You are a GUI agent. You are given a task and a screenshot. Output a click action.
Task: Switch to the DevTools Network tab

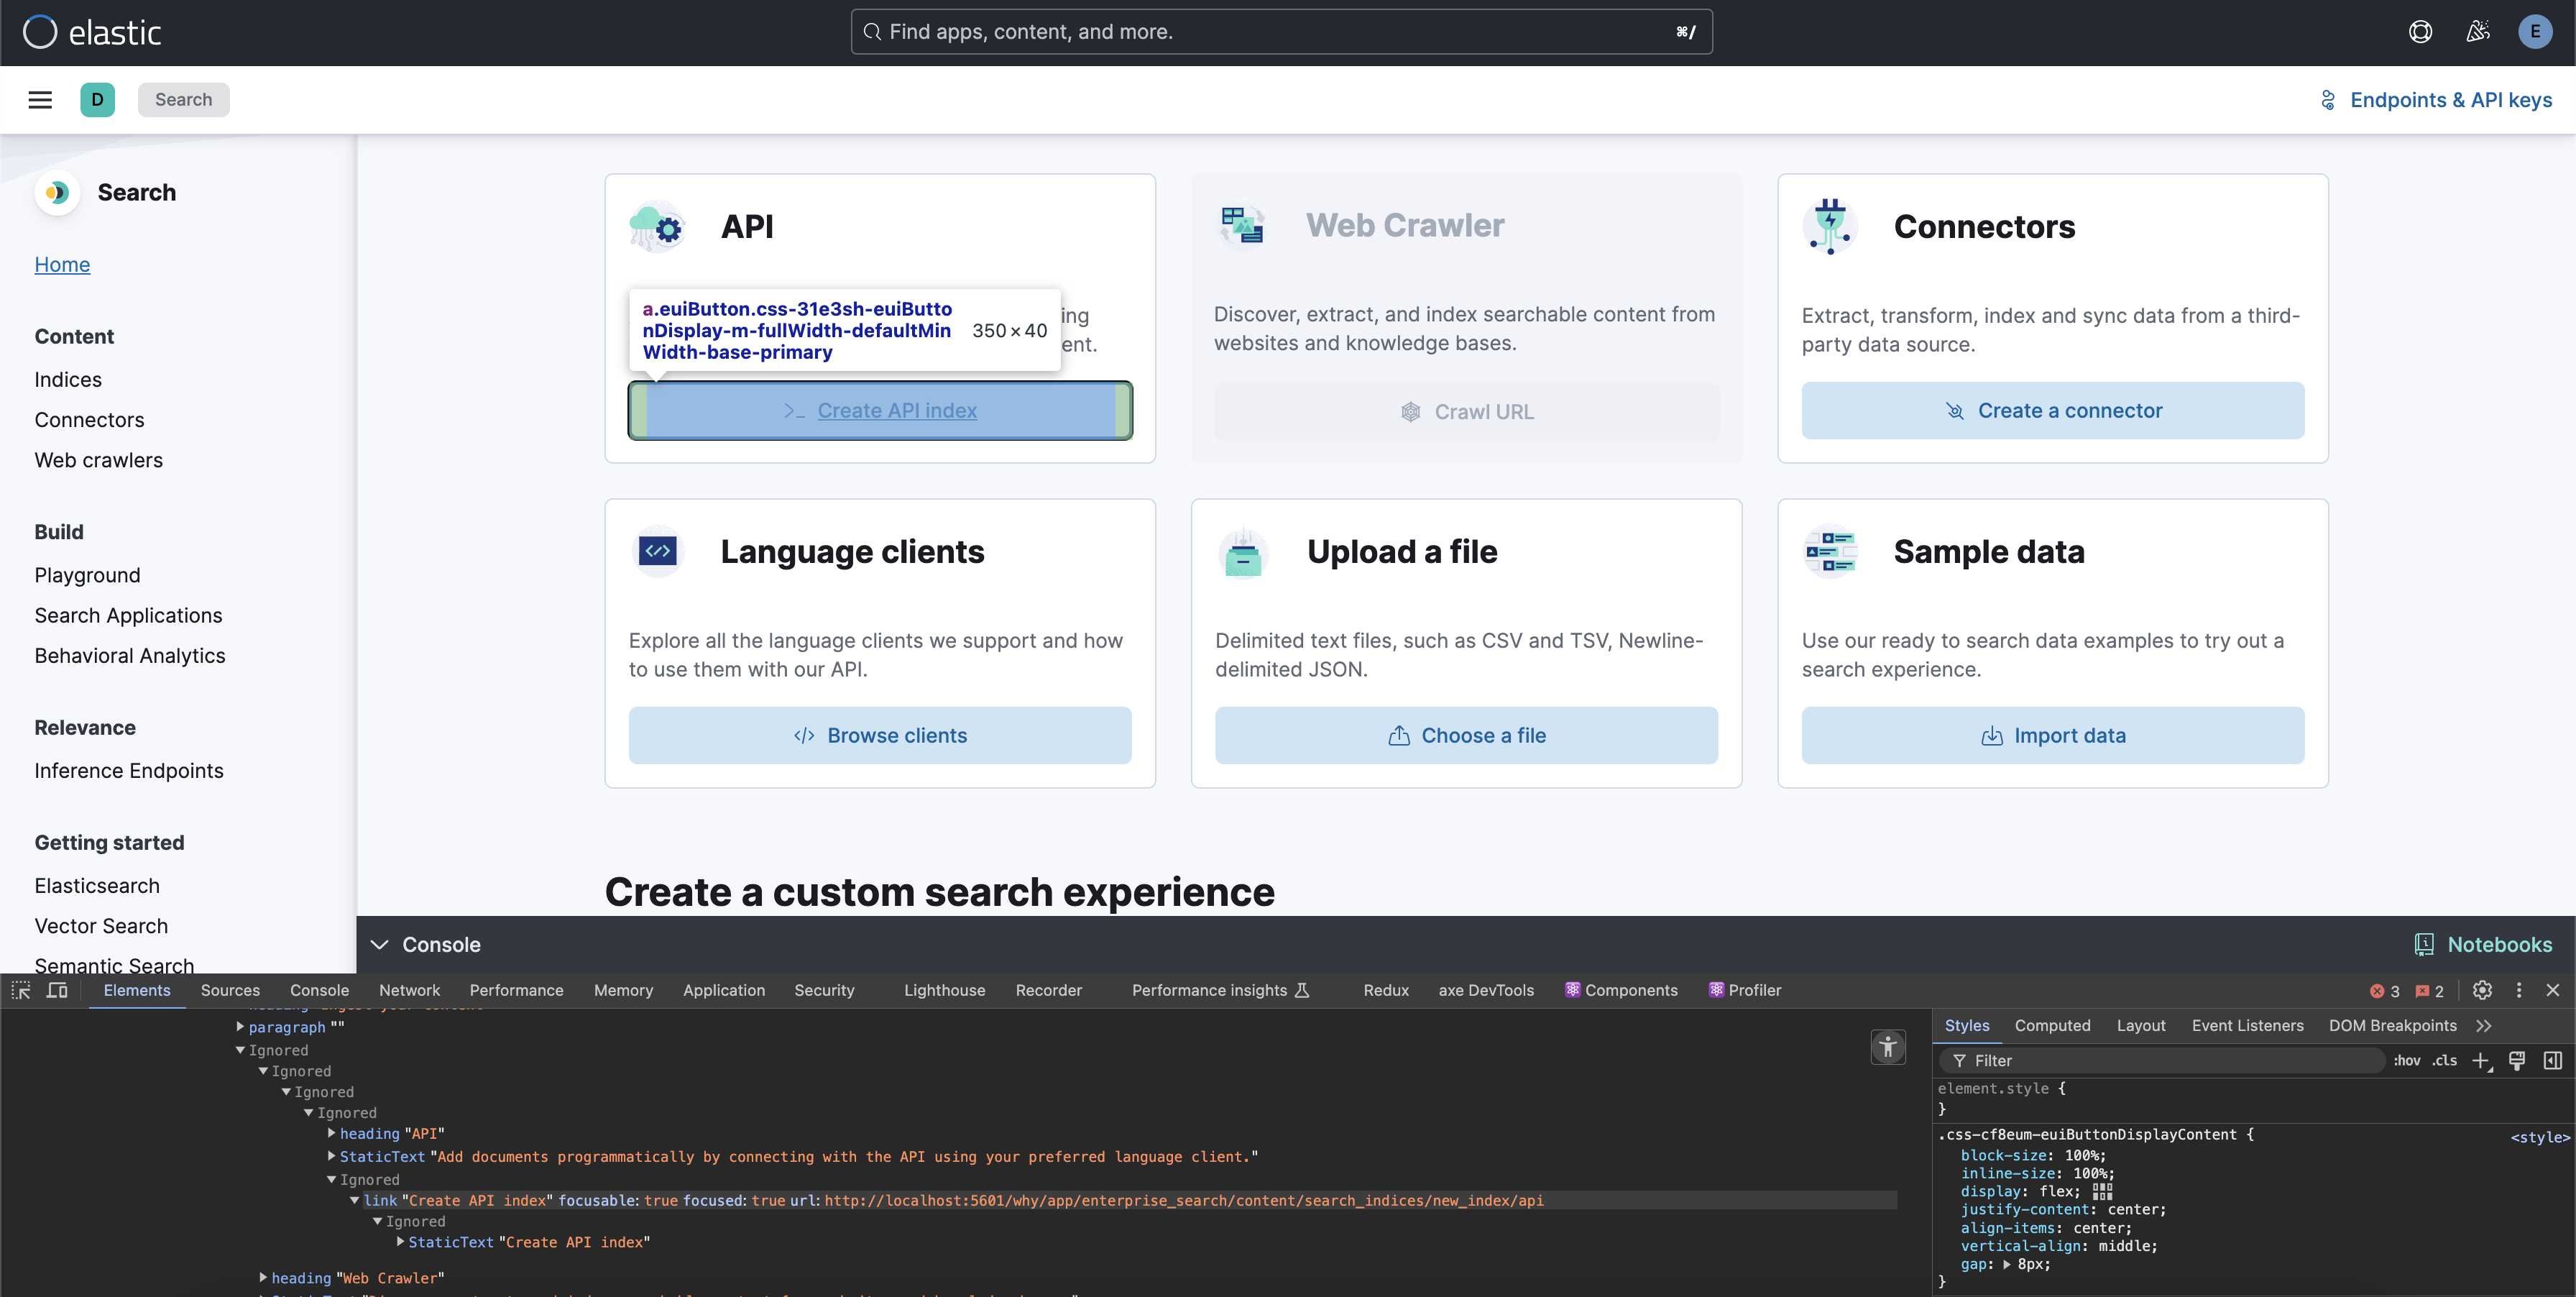(x=409, y=990)
